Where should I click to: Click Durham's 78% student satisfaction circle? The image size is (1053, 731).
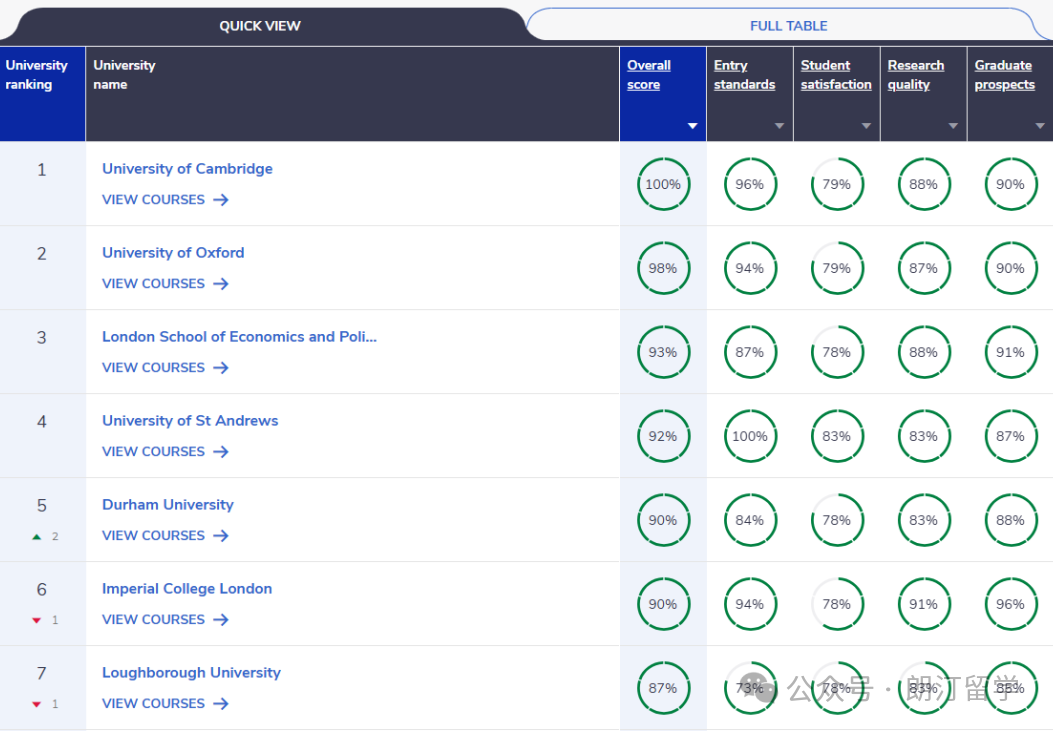click(x=837, y=520)
